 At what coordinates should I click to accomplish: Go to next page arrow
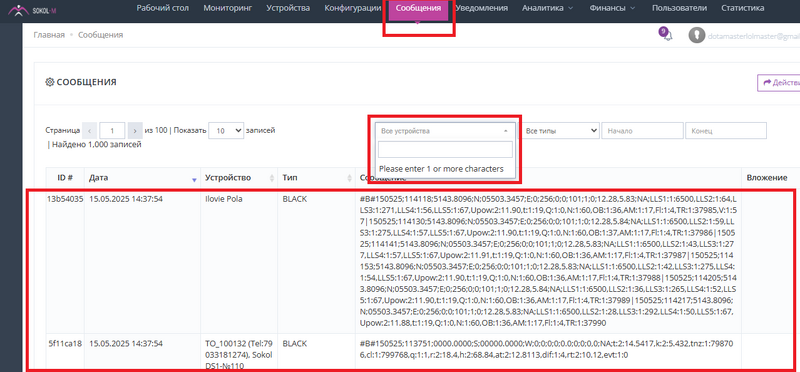[135, 131]
